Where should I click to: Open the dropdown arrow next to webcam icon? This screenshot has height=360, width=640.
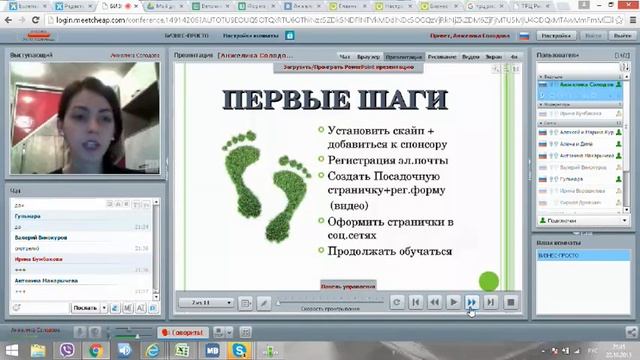point(229,332)
